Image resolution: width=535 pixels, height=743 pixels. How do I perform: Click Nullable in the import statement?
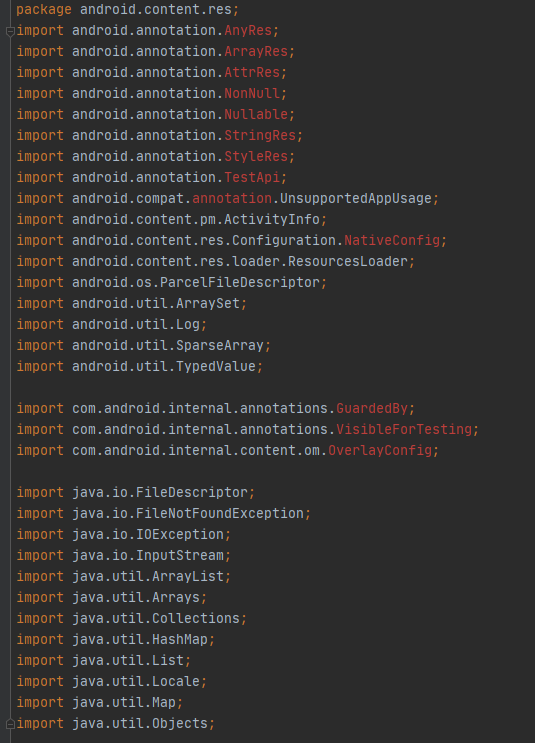click(x=256, y=114)
